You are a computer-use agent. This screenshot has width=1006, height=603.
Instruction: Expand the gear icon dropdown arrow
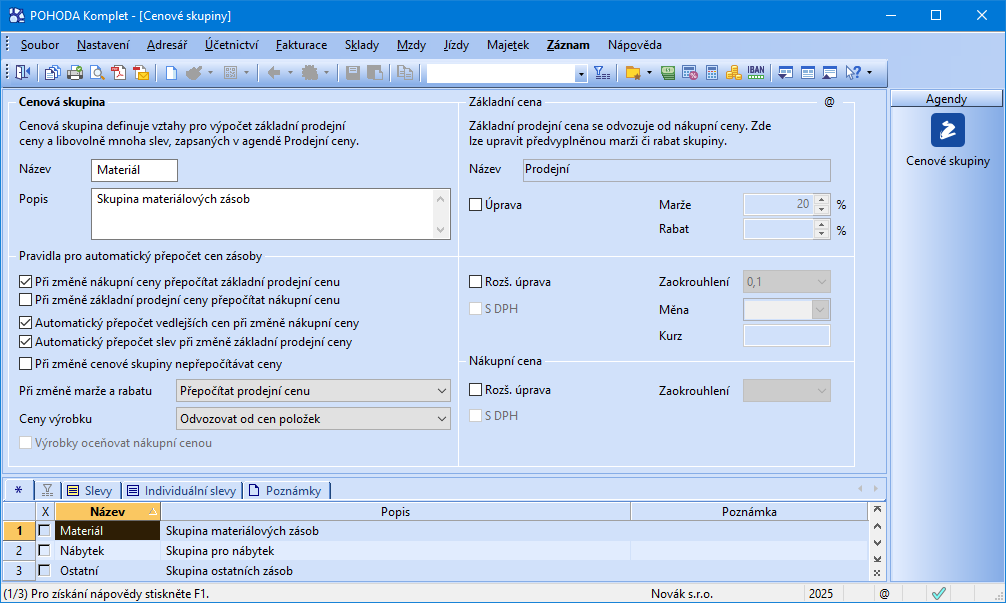(326, 72)
